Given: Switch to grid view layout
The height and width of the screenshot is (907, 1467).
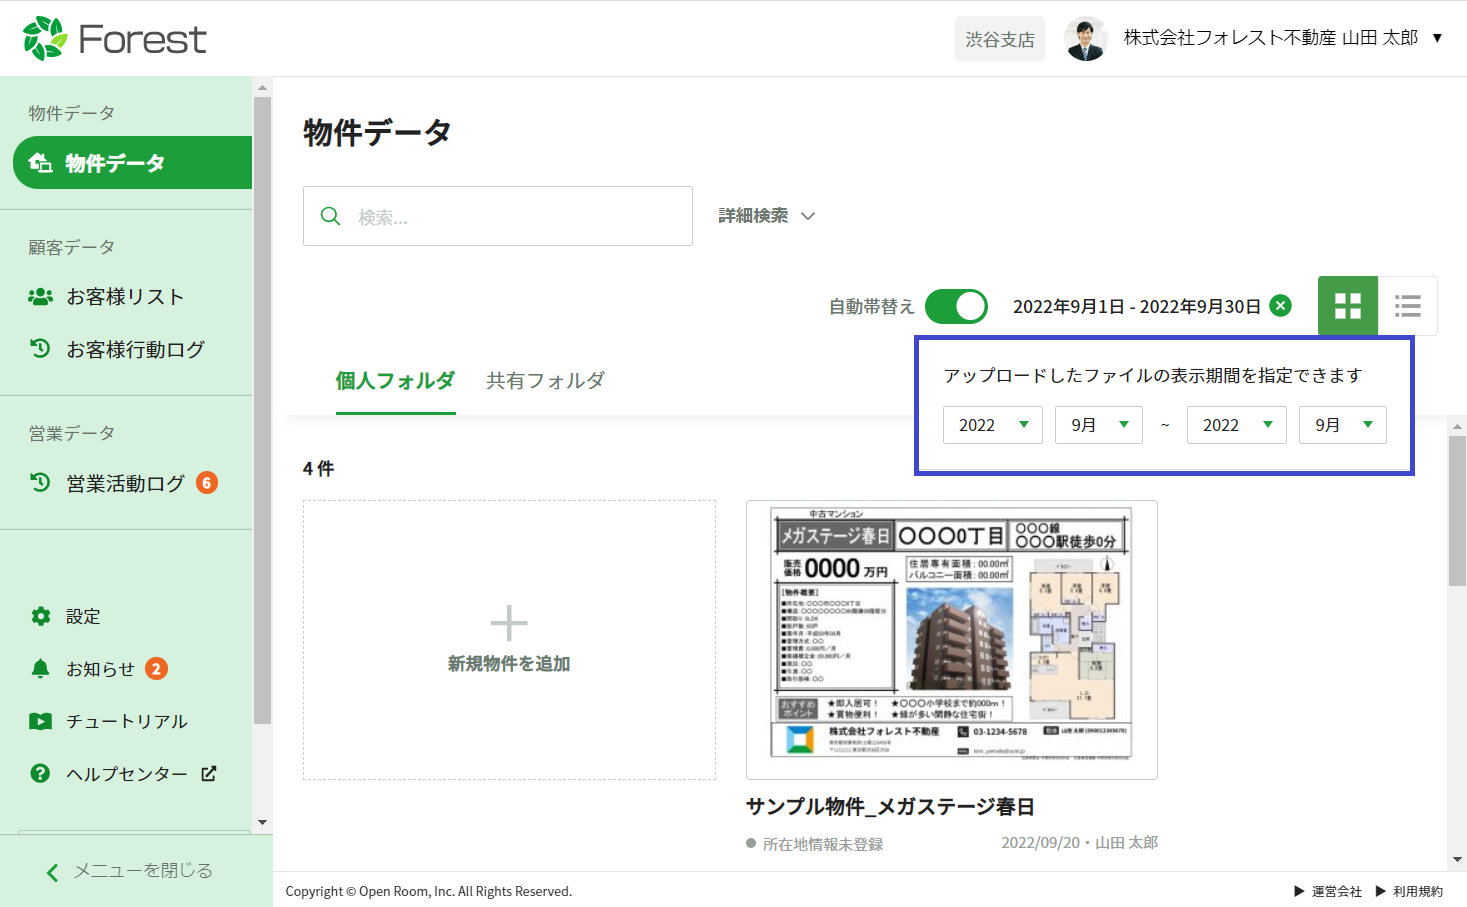Looking at the screenshot, I should (1347, 306).
